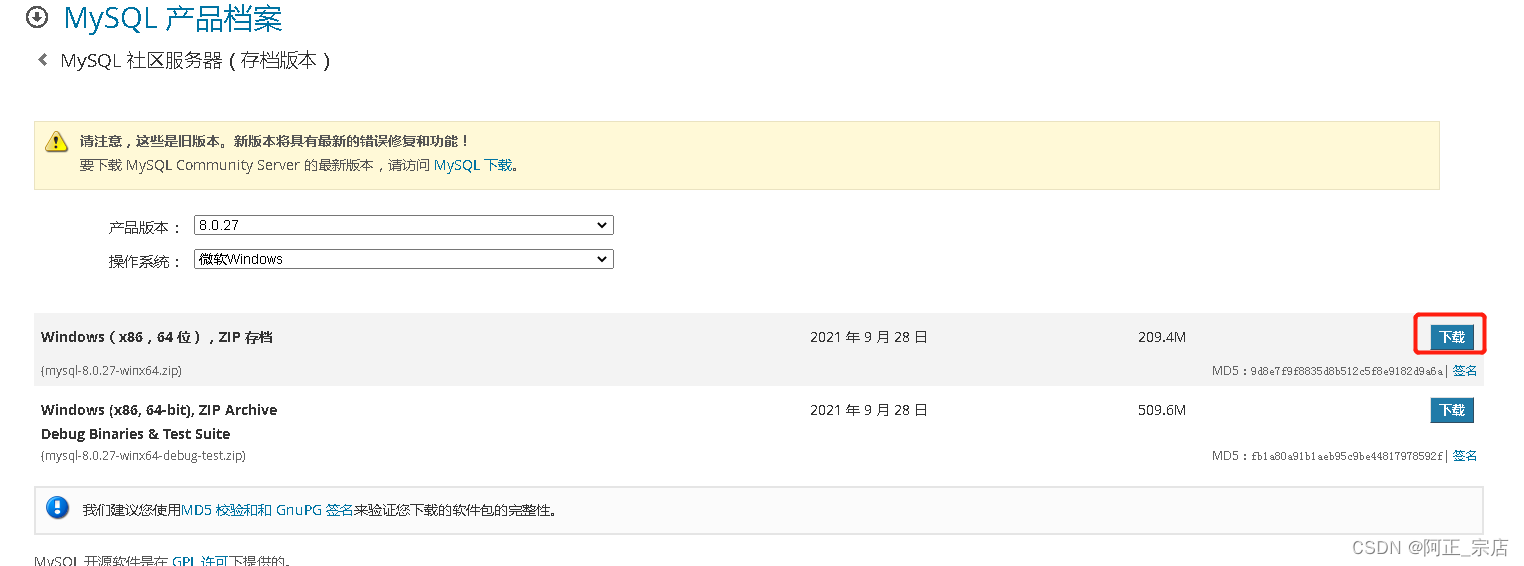Image resolution: width=1524 pixels, height=566 pixels.
Task: Open the 产品版本 8.0.27 dropdown
Action: (403, 225)
